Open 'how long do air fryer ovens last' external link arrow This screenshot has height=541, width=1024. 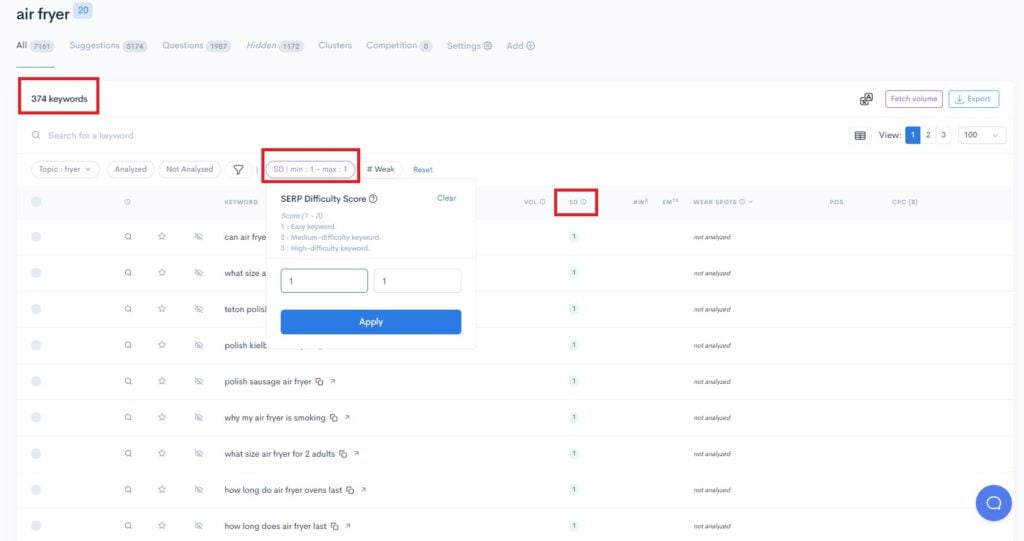364,489
